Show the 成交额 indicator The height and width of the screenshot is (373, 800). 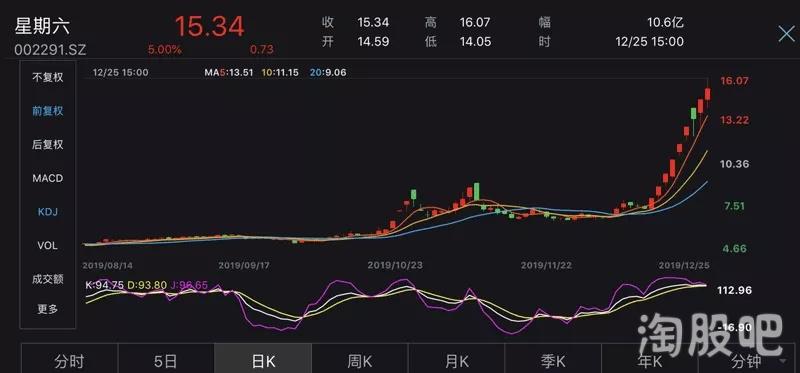(x=48, y=279)
